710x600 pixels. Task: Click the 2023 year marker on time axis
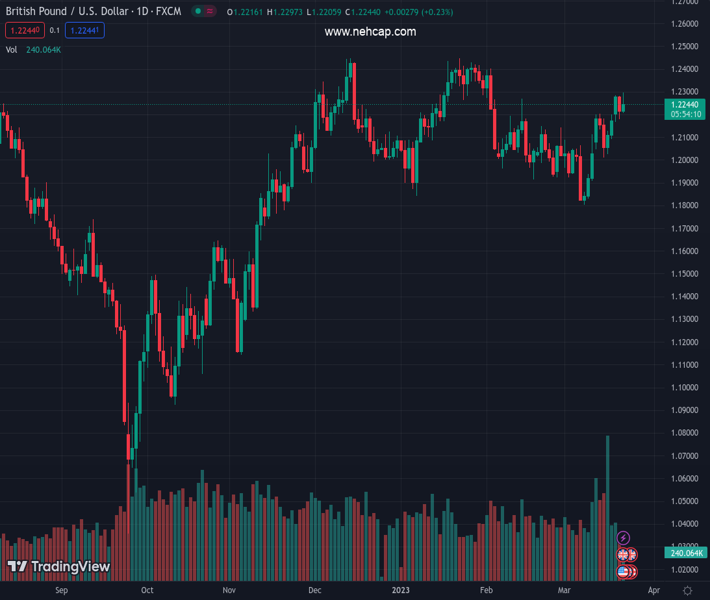click(401, 591)
